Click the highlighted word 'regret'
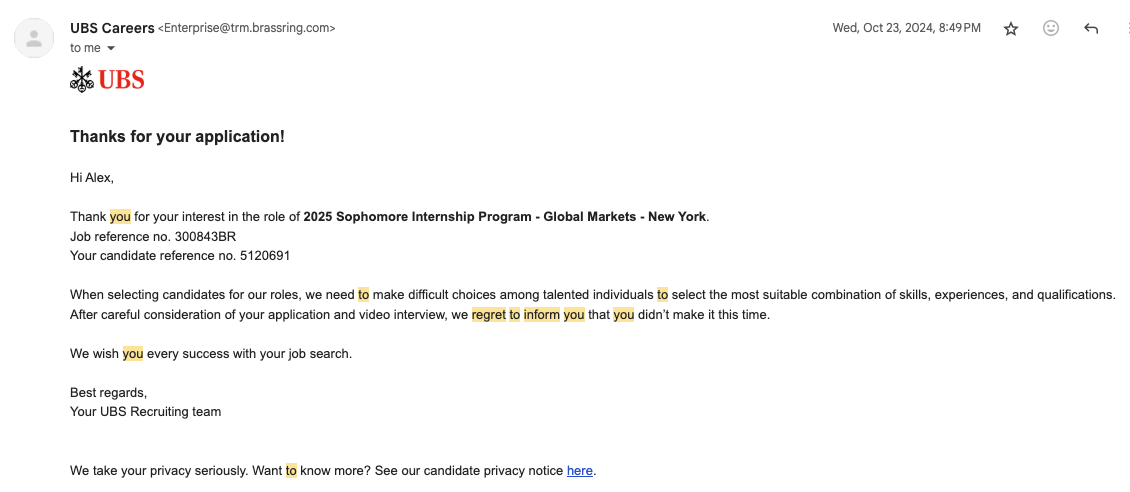Viewport: 1130px width, 492px height. pyautogui.click(x=489, y=314)
